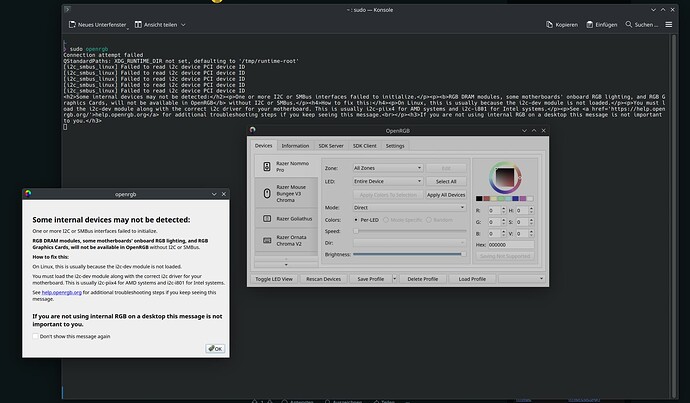Screen dimensions: 690x403
Task: Click inside the color wheel picker
Action: 505,177
